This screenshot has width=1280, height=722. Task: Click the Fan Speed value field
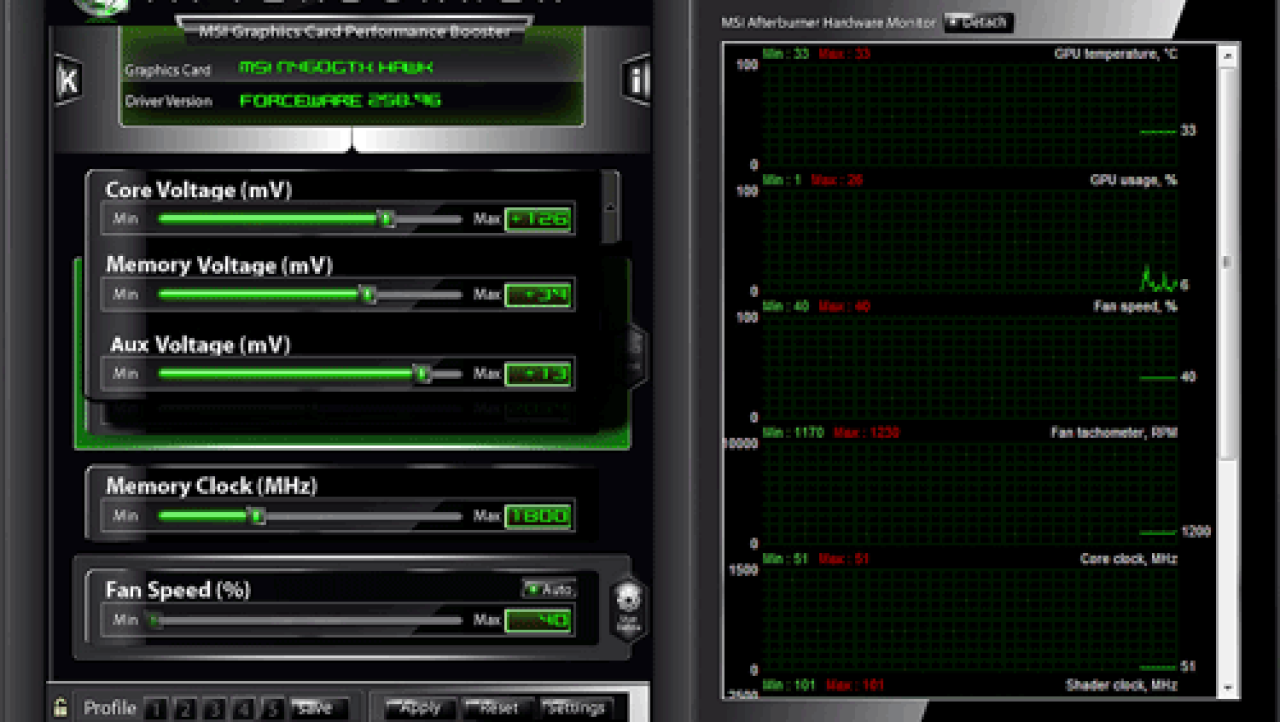point(539,621)
